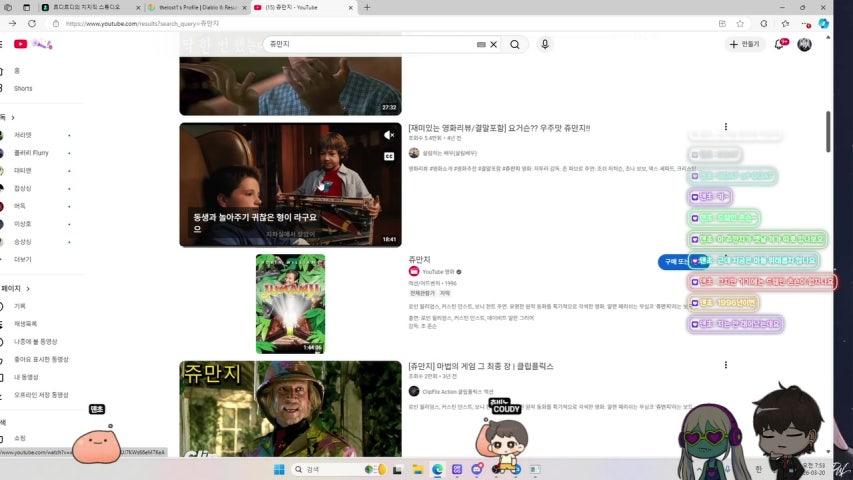Open 오프라인 저장 동영상 downloads
The image size is (853, 480).
pos(41,395)
